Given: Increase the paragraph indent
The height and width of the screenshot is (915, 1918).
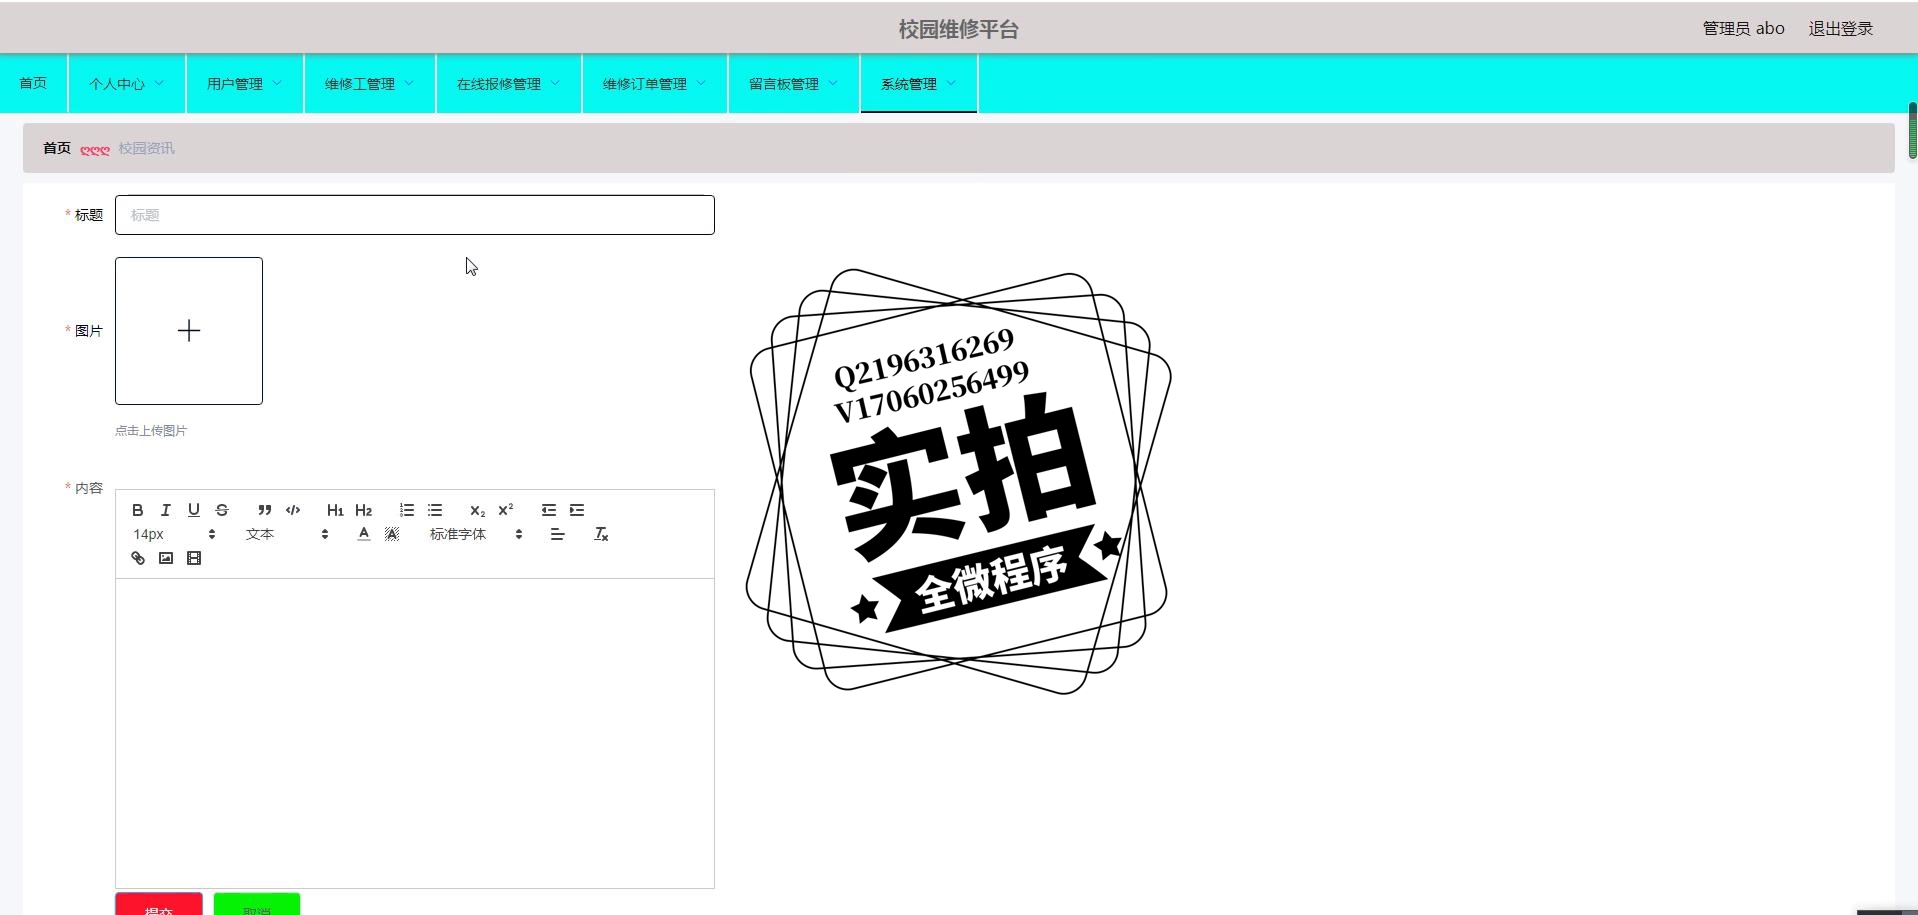Looking at the screenshot, I should click(577, 510).
